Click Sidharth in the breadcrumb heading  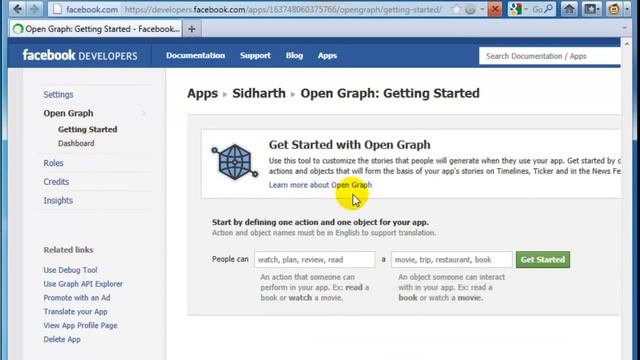(259, 93)
